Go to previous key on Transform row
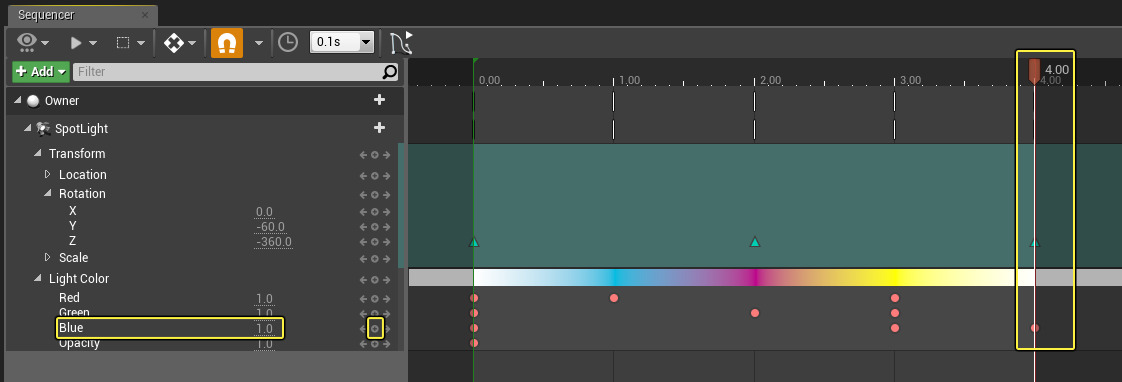 pyautogui.click(x=364, y=155)
